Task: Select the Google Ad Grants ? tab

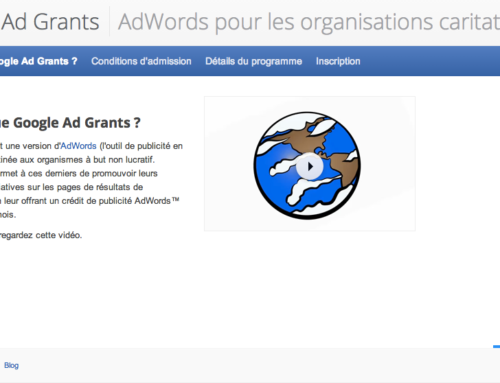Action: tap(38, 61)
